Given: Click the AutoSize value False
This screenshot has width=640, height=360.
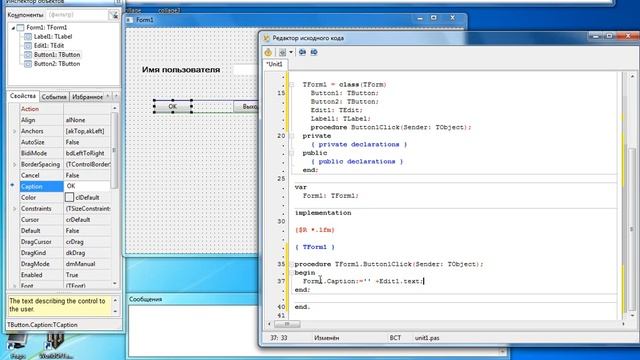Looking at the screenshot, I should pyautogui.click(x=87, y=142).
